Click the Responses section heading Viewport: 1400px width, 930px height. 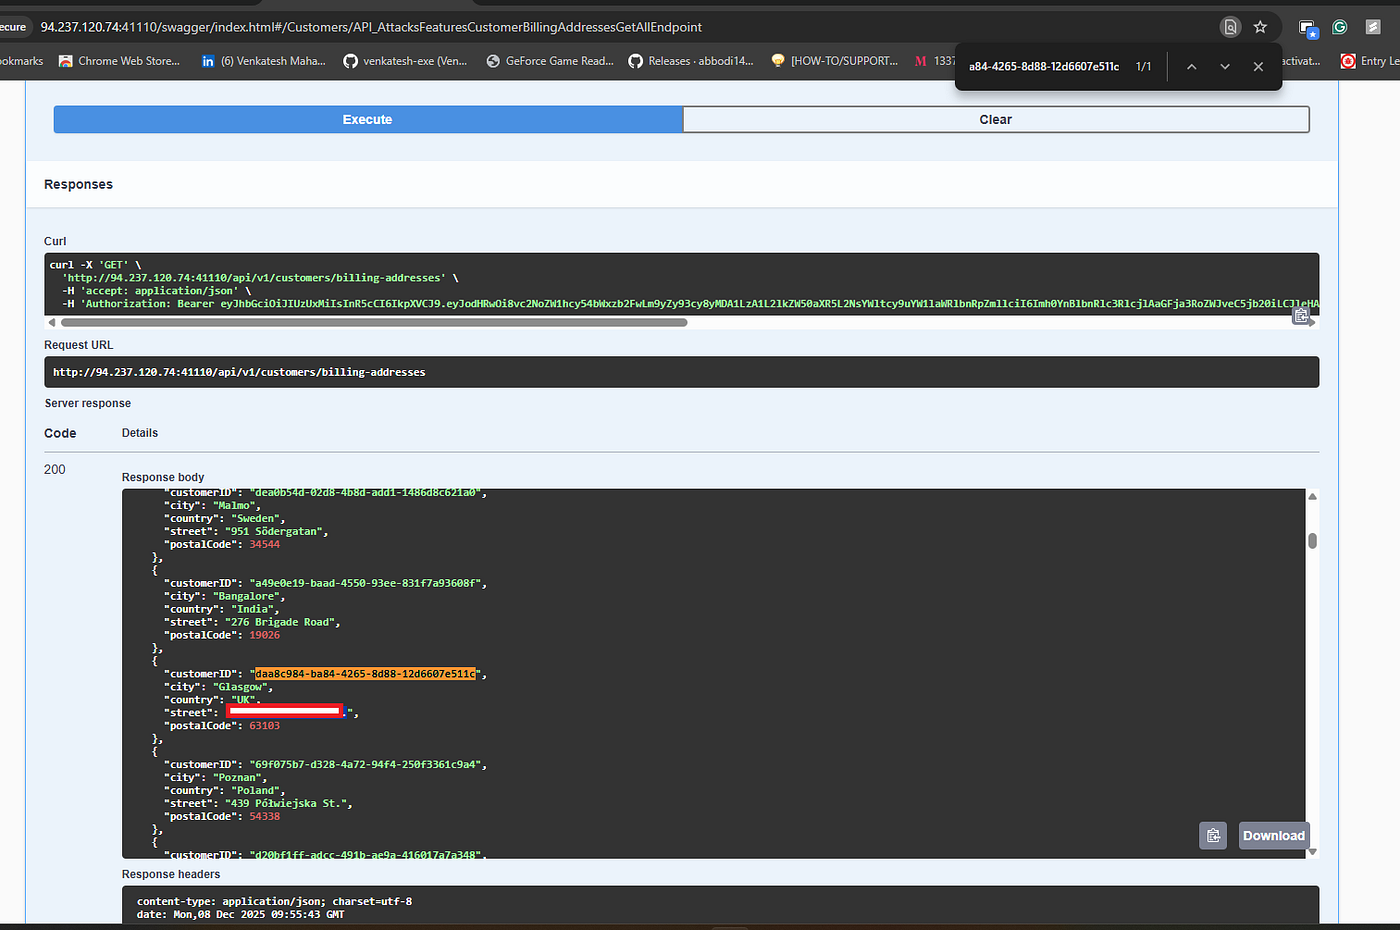(x=78, y=184)
